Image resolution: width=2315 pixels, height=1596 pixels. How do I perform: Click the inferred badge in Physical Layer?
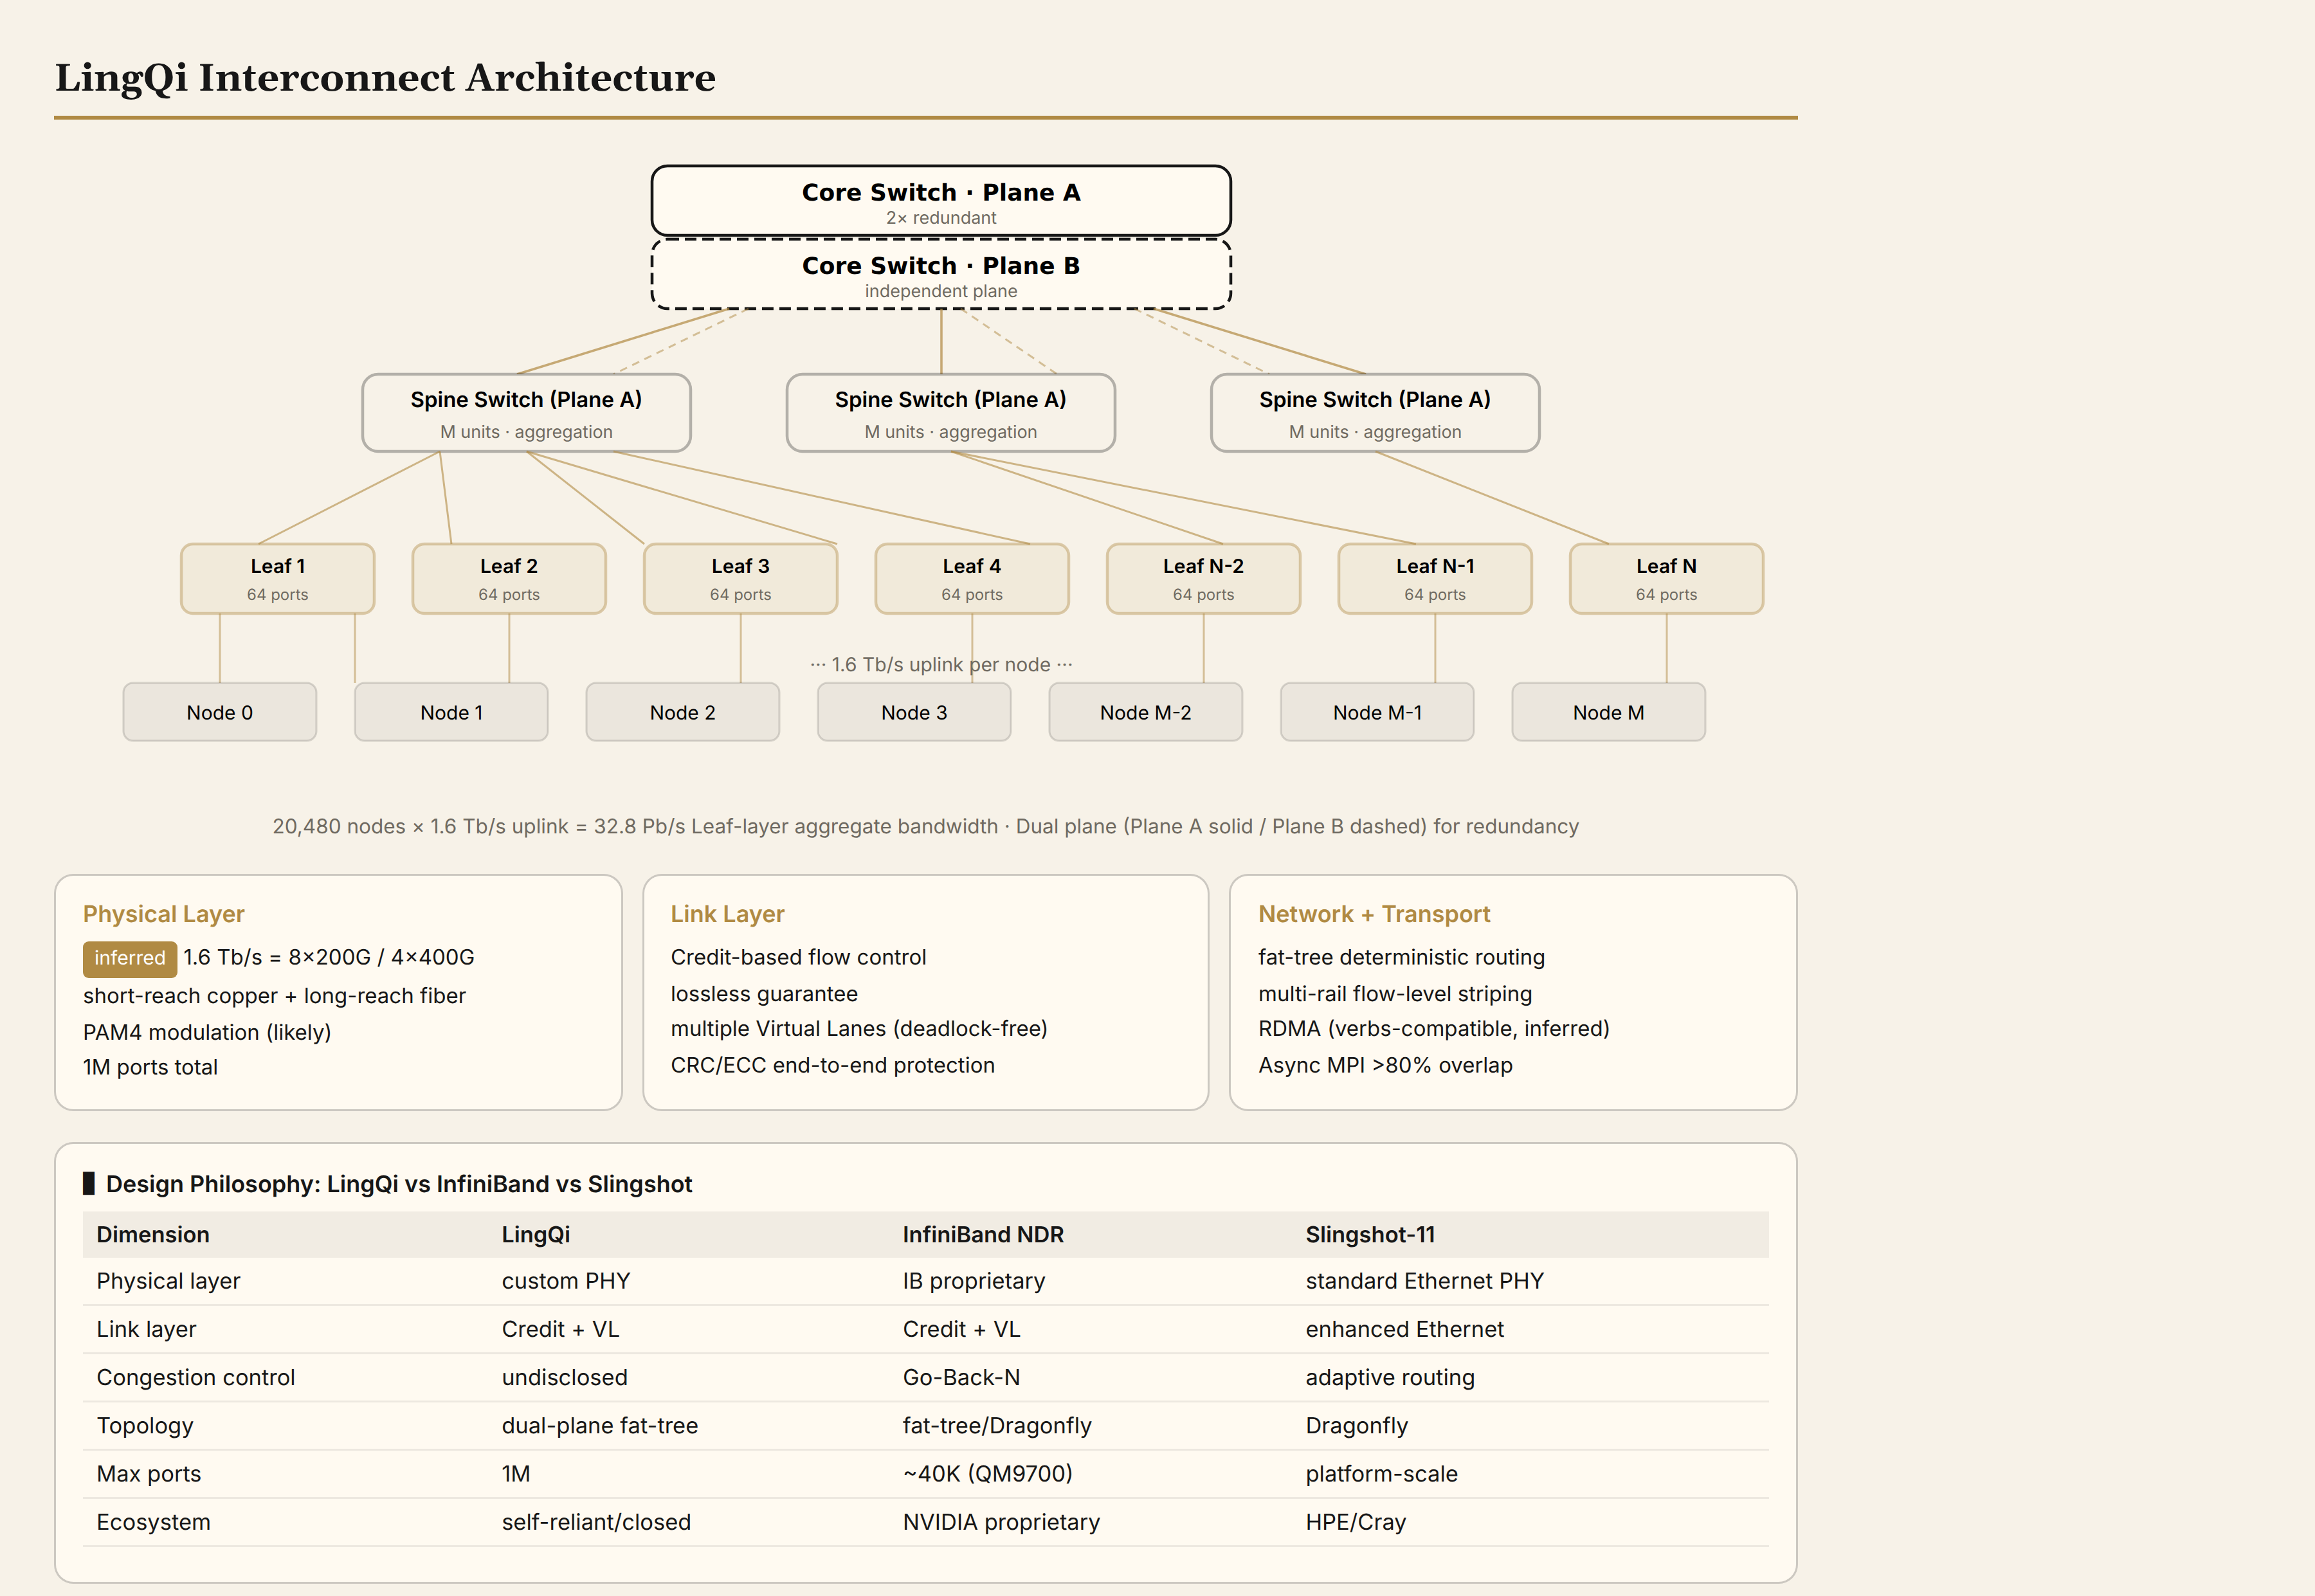(x=130, y=958)
